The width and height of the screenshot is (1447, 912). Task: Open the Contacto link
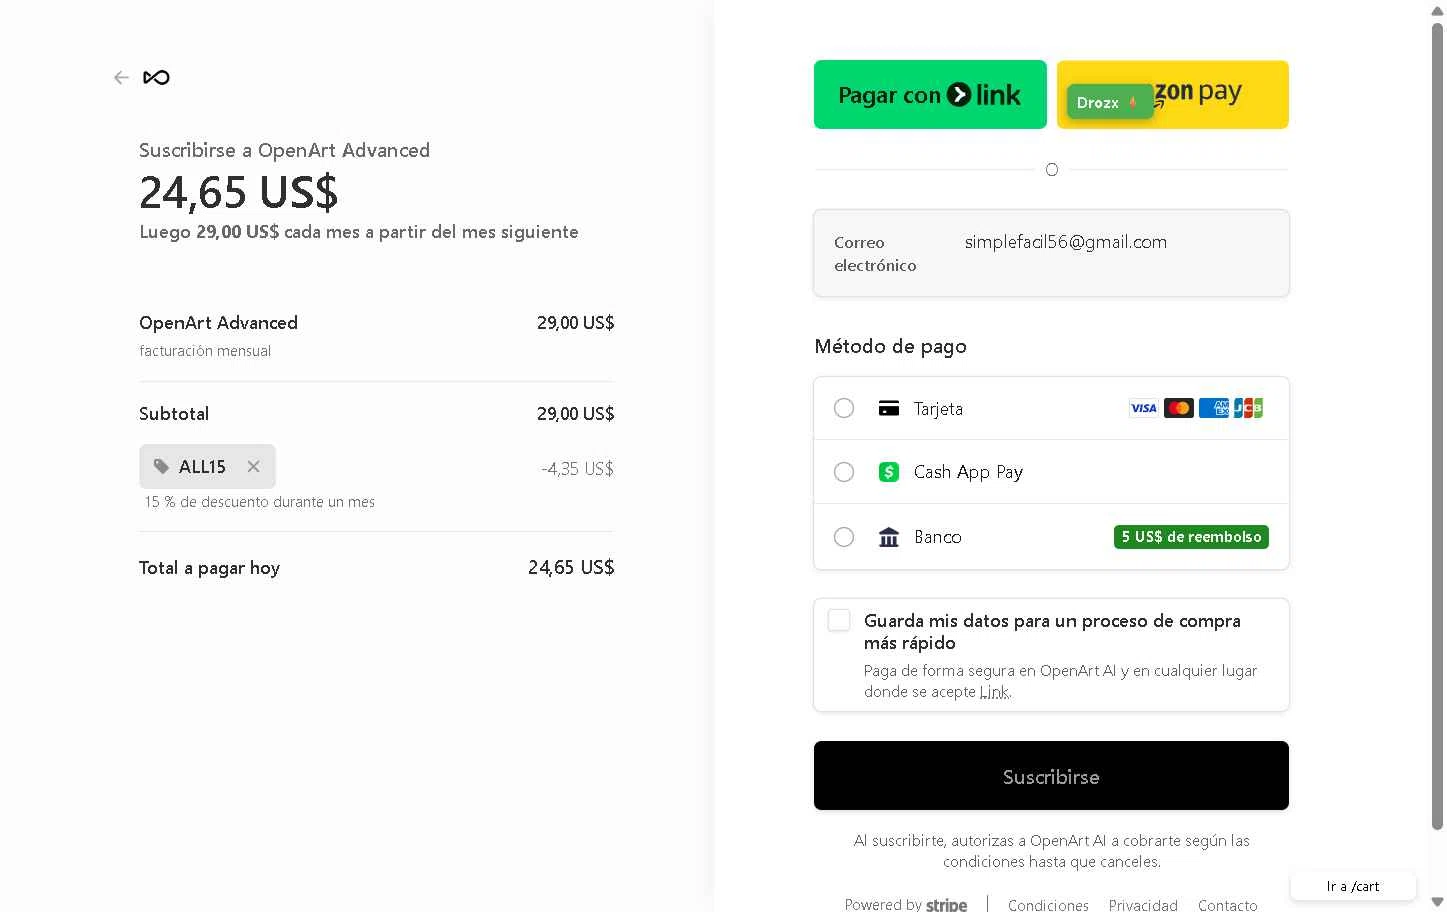pyautogui.click(x=1228, y=905)
